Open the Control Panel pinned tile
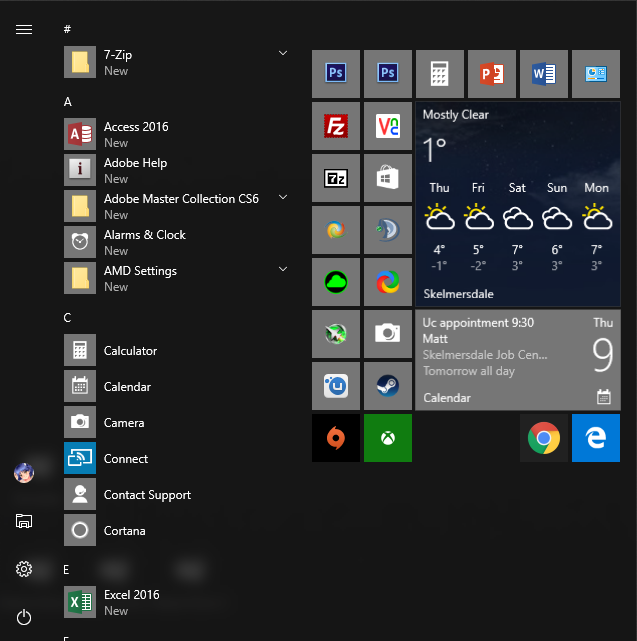Screen dimensions: 637x641 [x=596, y=74]
